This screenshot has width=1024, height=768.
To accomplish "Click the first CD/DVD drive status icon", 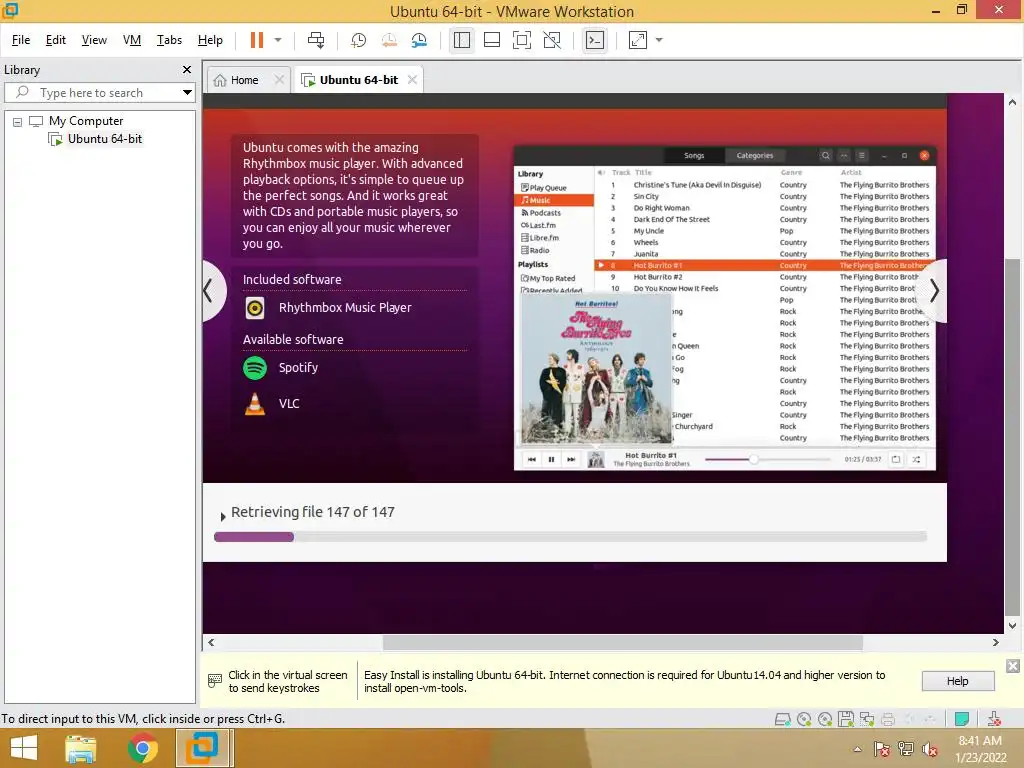I will 804,720.
